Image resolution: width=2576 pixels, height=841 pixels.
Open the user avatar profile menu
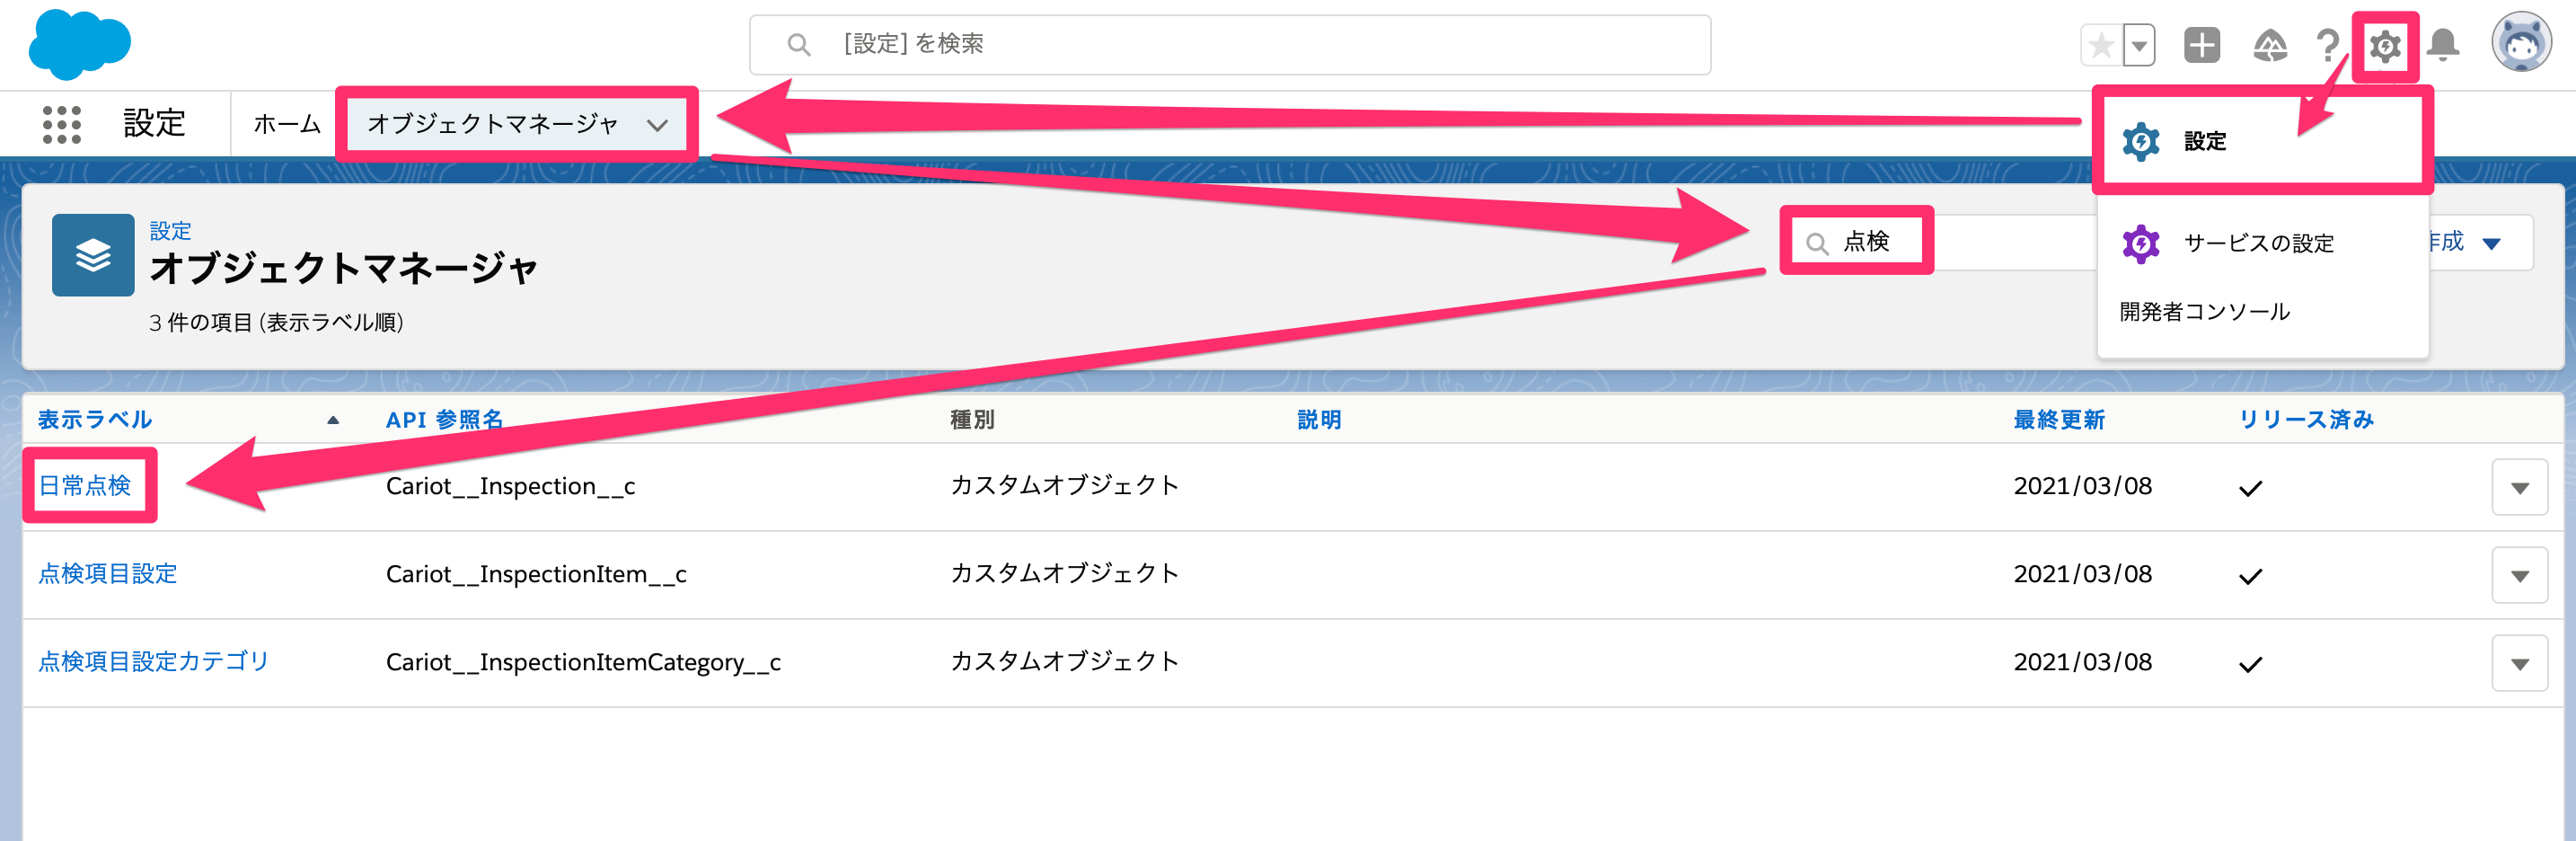[2521, 43]
